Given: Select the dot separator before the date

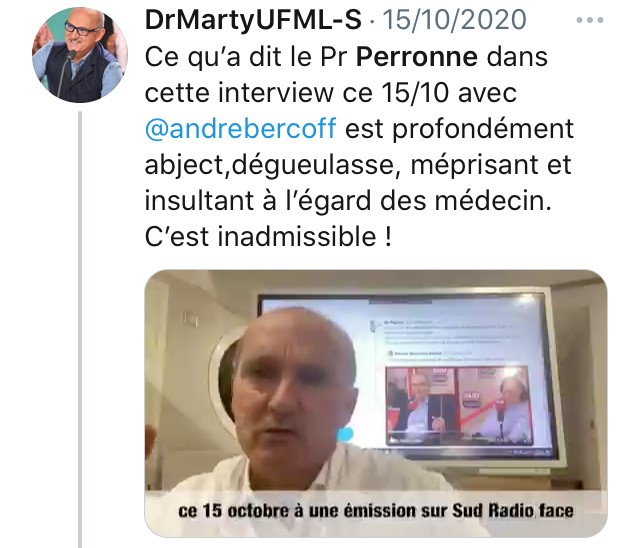Looking at the screenshot, I should (371, 21).
